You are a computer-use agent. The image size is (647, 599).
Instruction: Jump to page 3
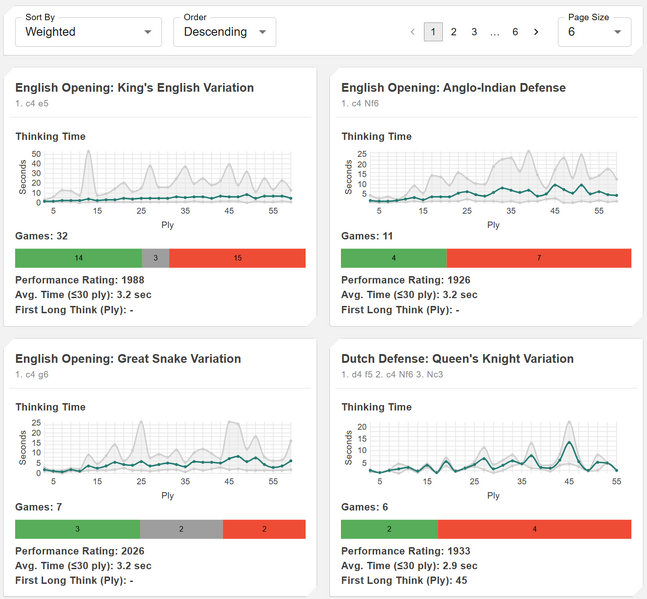tap(474, 32)
